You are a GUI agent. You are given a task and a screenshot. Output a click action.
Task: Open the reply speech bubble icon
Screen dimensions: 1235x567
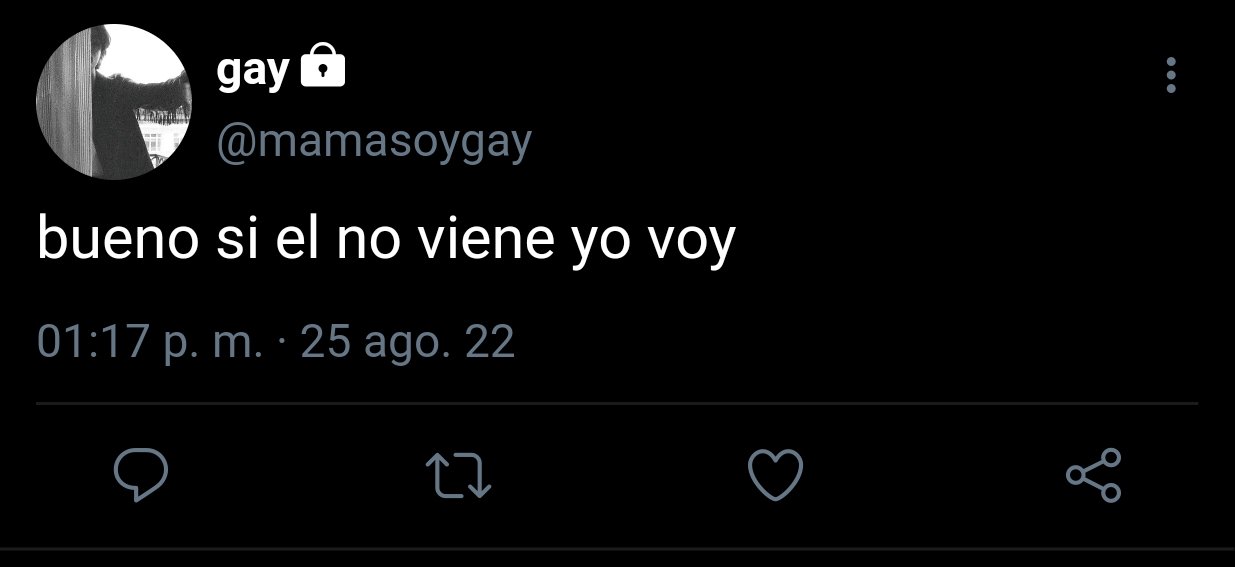click(139, 474)
